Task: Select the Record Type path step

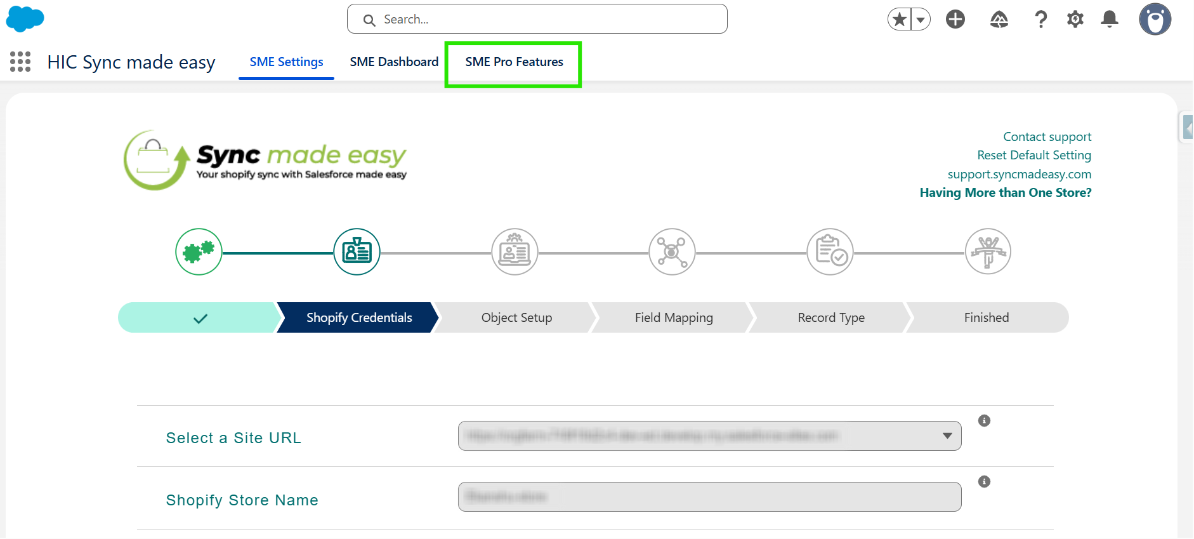Action: (831, 317)
